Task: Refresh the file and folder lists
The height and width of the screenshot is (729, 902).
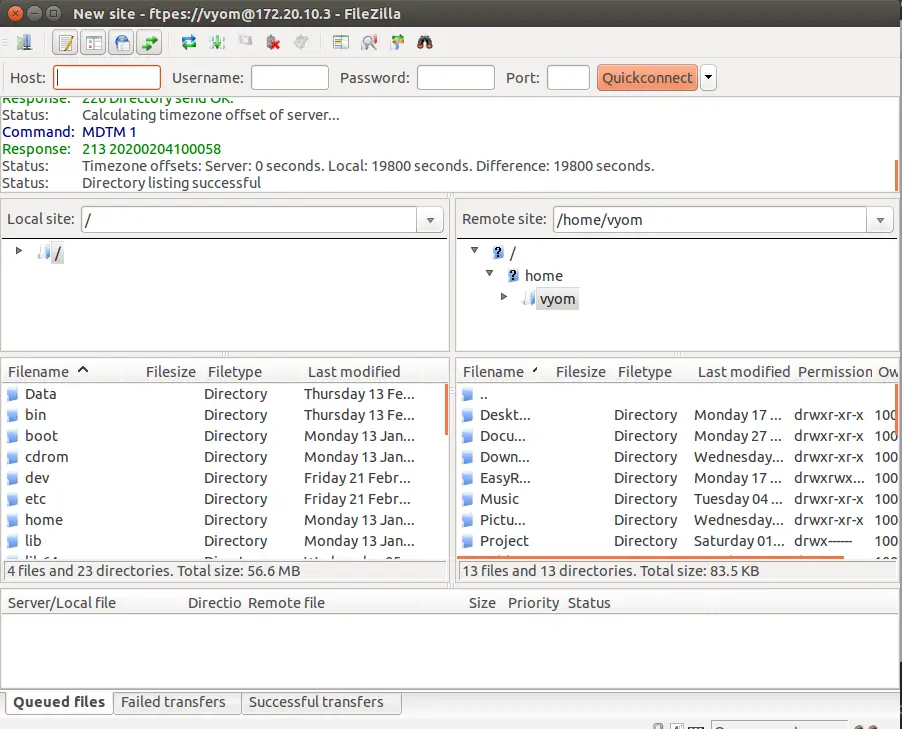Action: [x=189, y=43]
